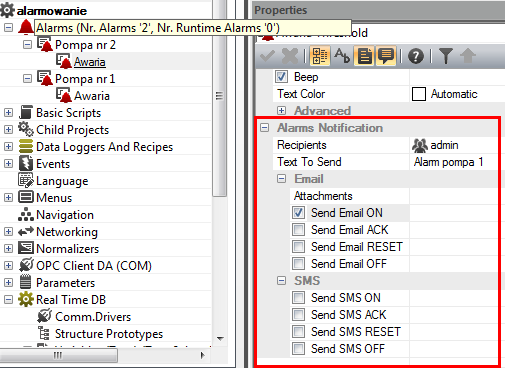The height and width of the screenshot is (368, 505).
Task: Collapse the Pompa nr 1 node
Action: click(27, 78)
